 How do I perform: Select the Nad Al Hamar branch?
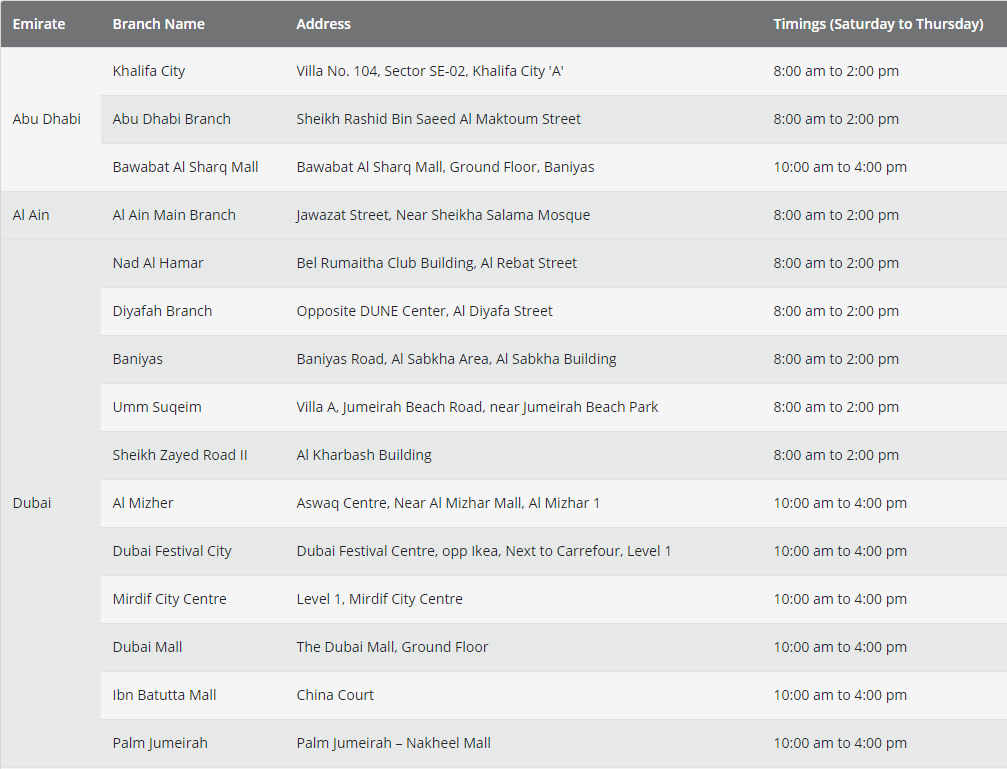click(x=158, y=263)
